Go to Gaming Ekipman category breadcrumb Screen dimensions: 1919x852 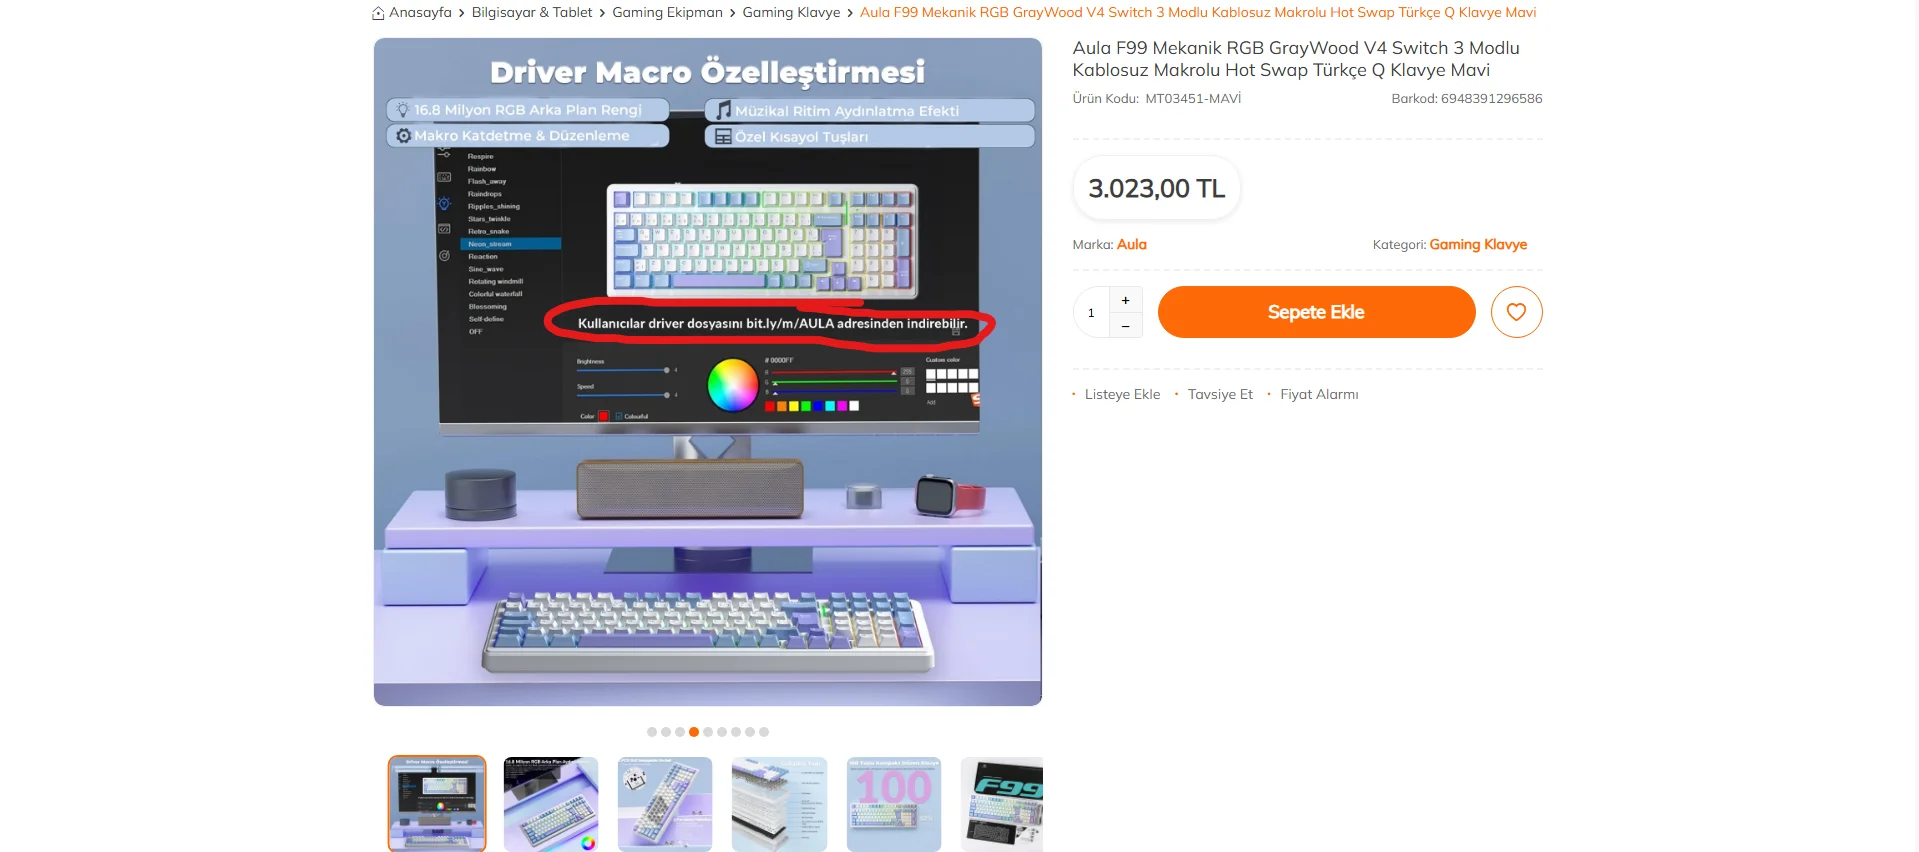pyautogui.click(x=667, y=13)
